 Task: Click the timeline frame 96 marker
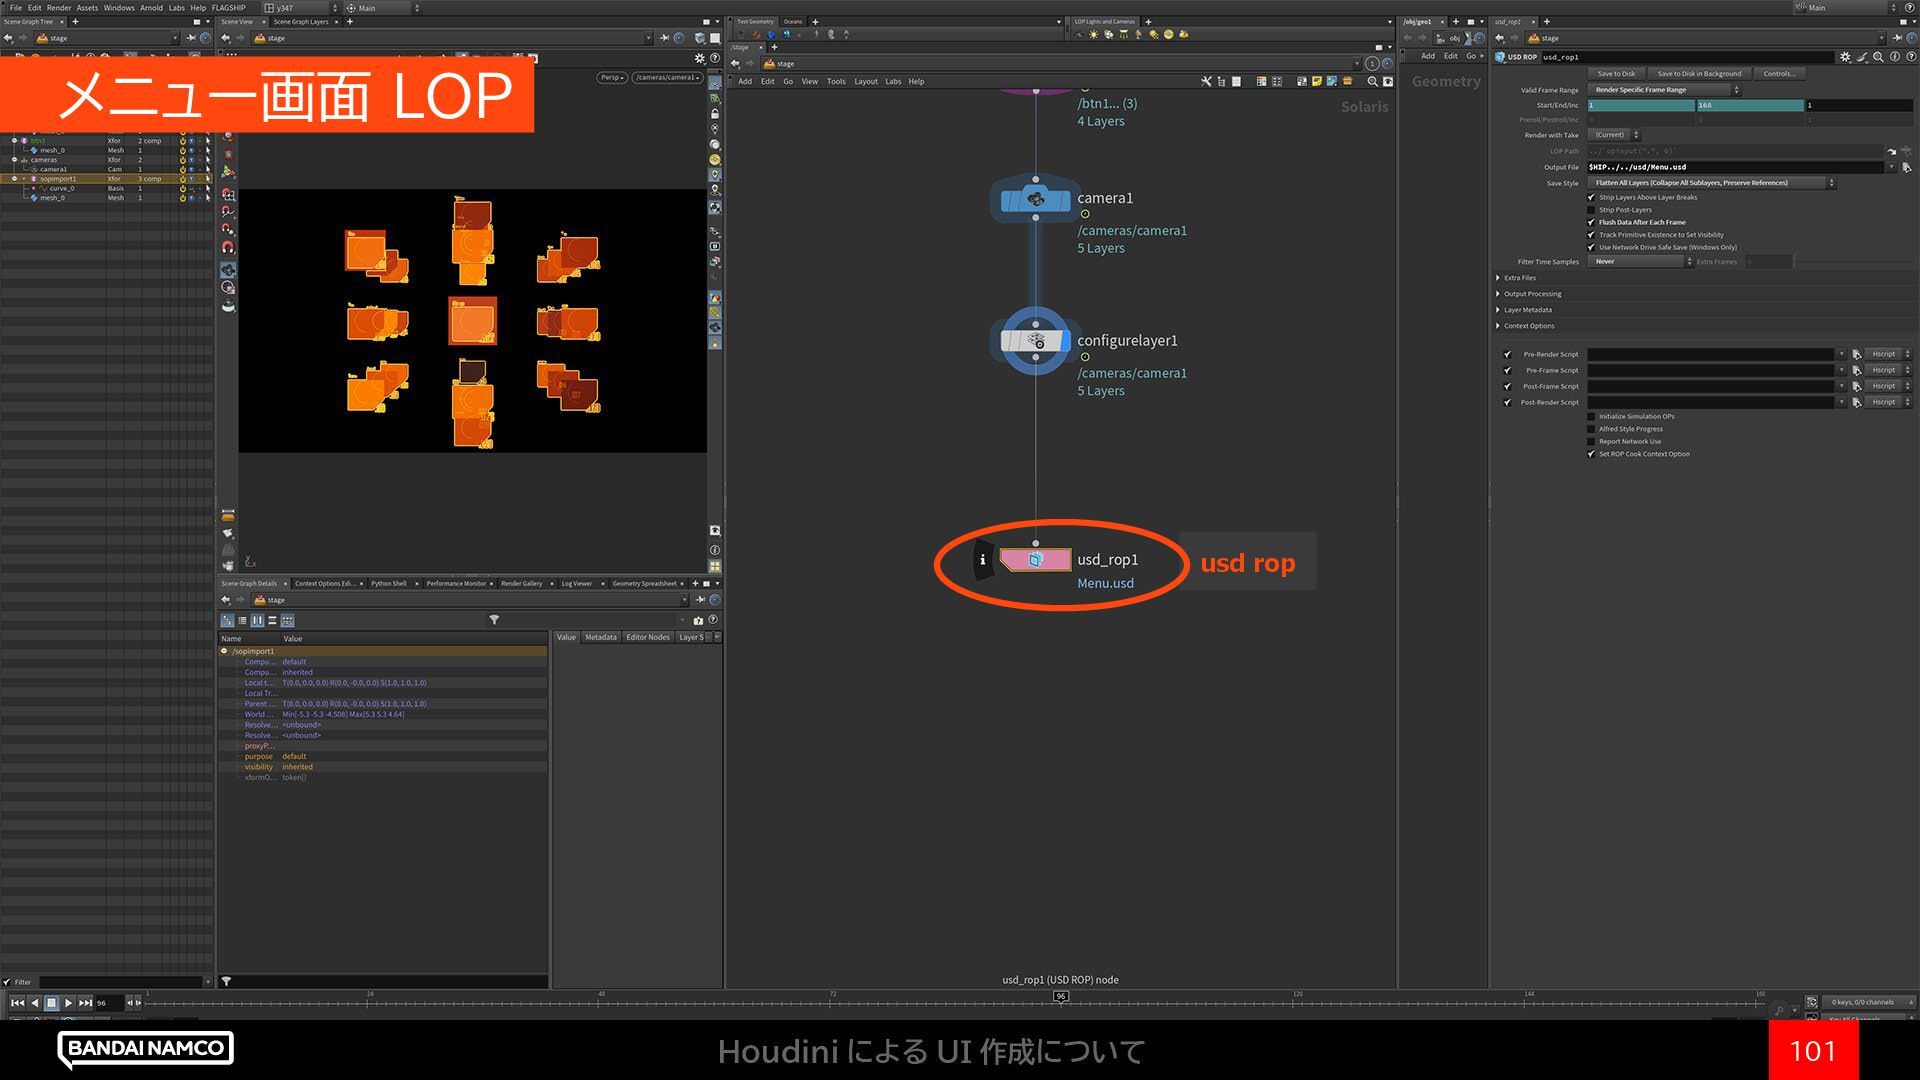1061,996
